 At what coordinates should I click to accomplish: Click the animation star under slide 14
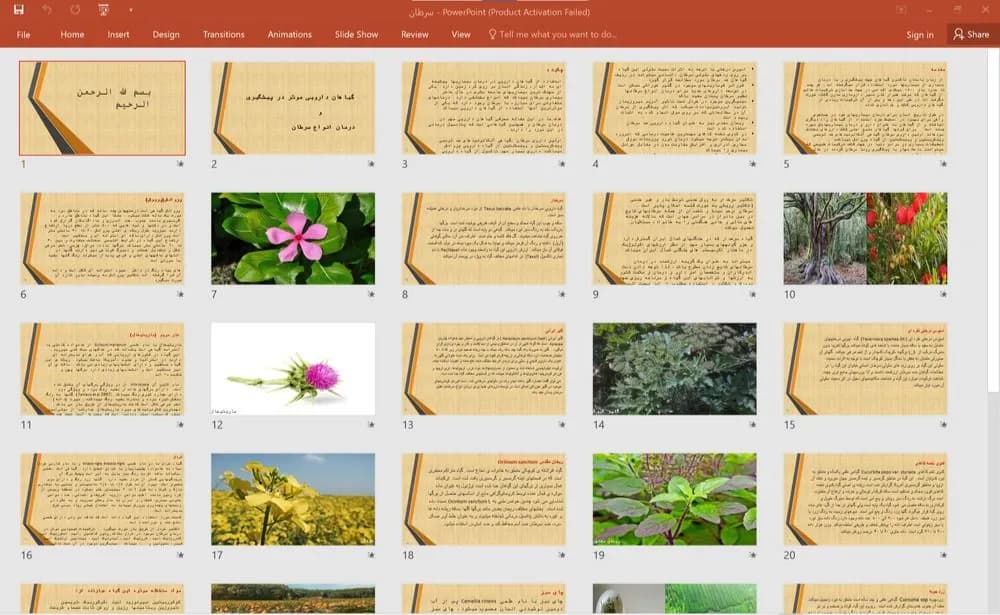753,424
